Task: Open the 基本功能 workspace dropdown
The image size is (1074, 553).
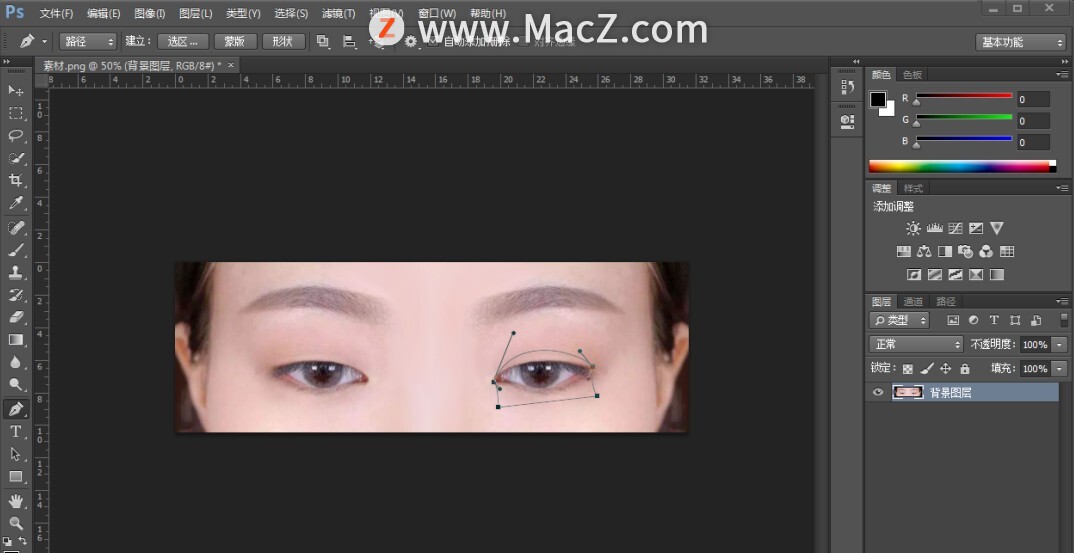Action: 1020,42
